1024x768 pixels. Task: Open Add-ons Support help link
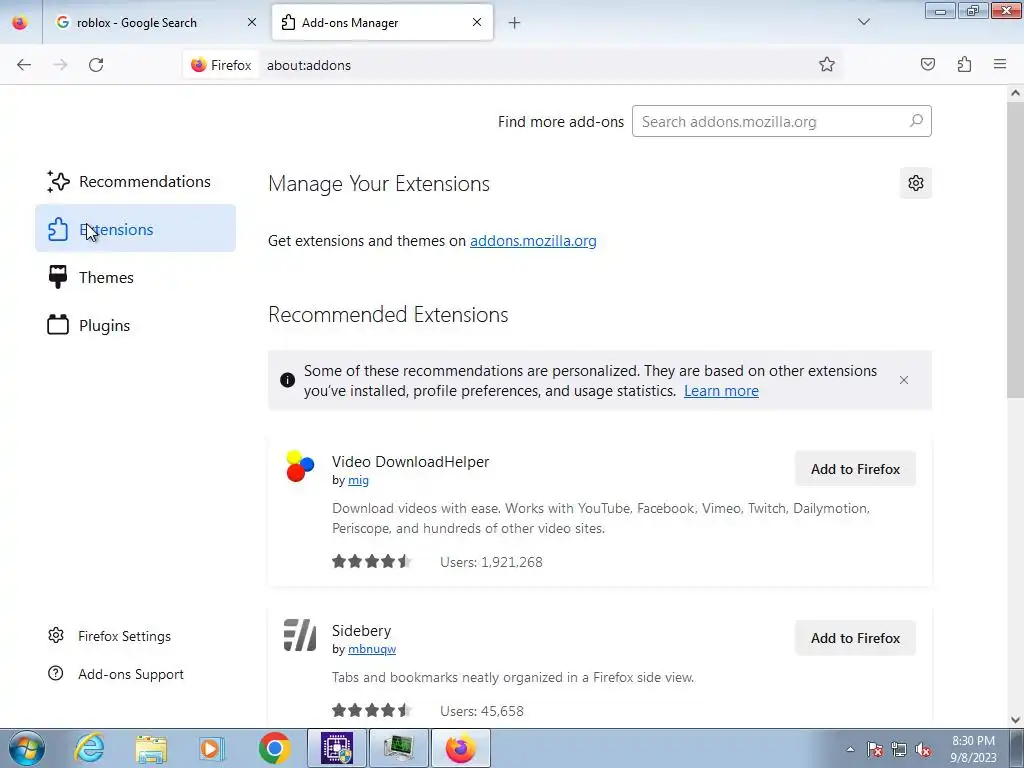[116, 674]
